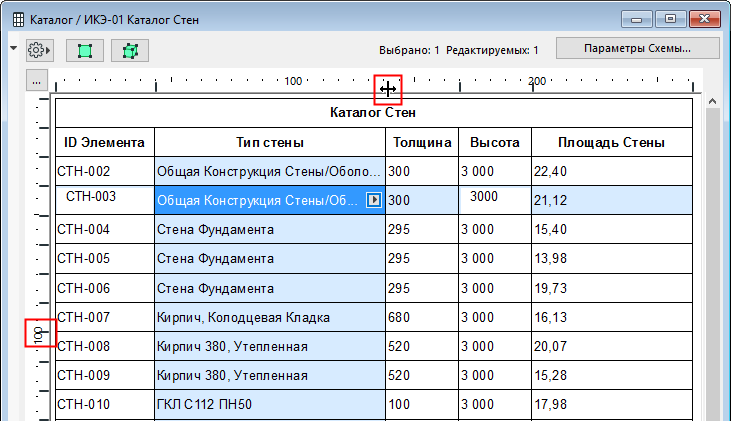Image resolution: width=731 pixels, height=421 pixels.
Task: Click area value 16,13
Action: coord(612,317)
